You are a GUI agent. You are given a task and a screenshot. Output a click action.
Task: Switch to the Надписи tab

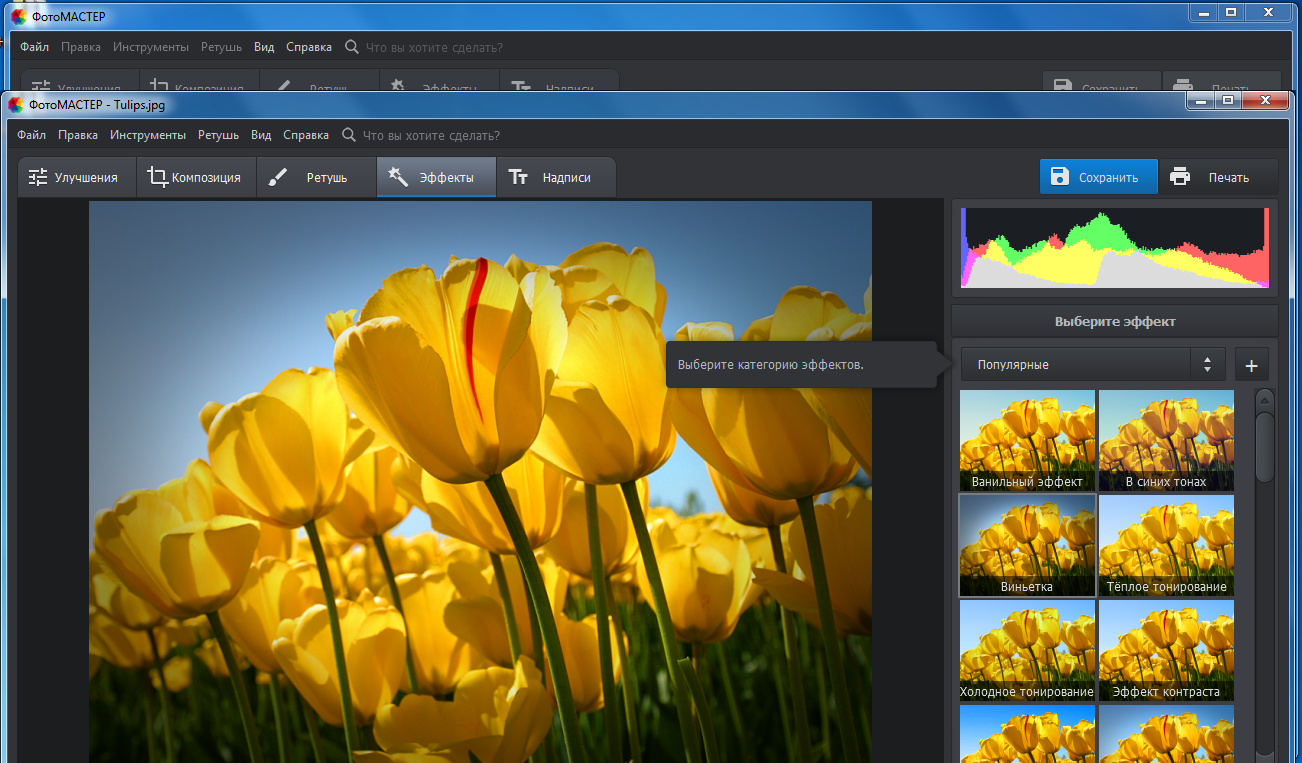pos(556,177)
